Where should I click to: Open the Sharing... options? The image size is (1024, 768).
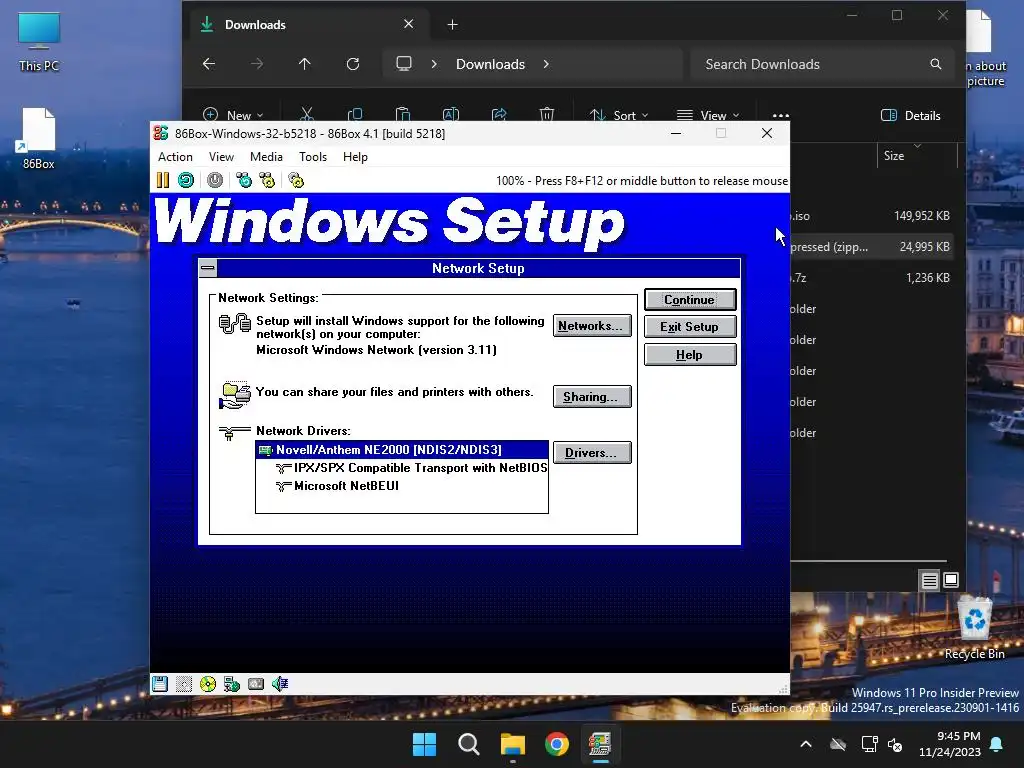click(x=592, y=396)
